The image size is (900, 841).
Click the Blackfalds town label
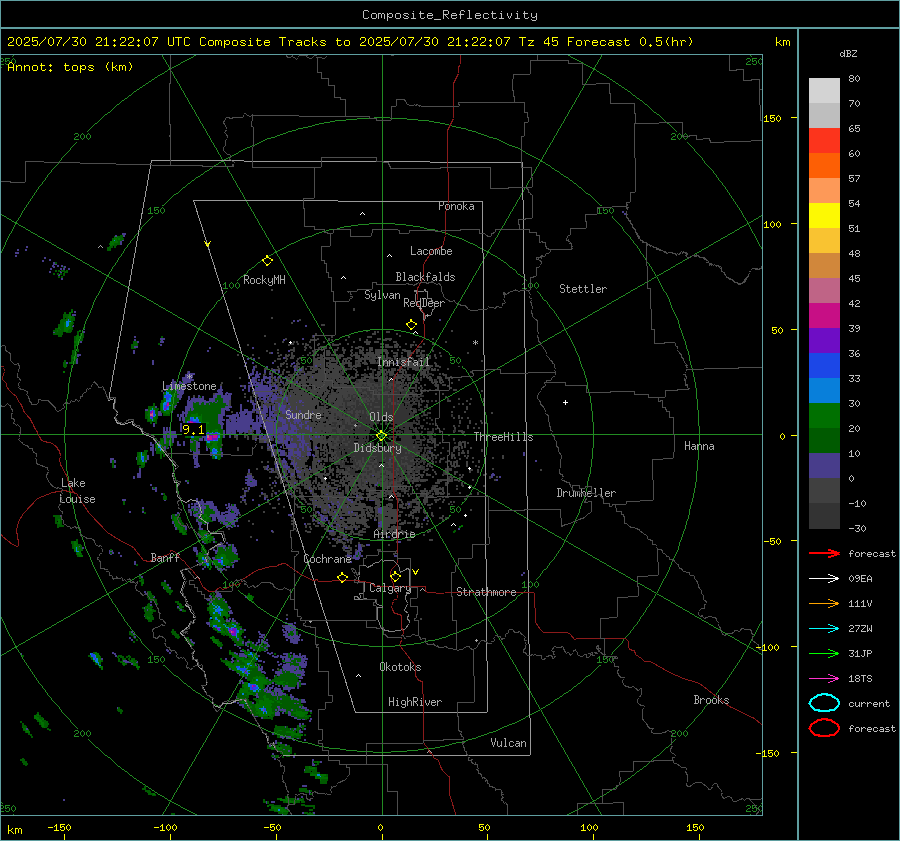tap(425, 277)
